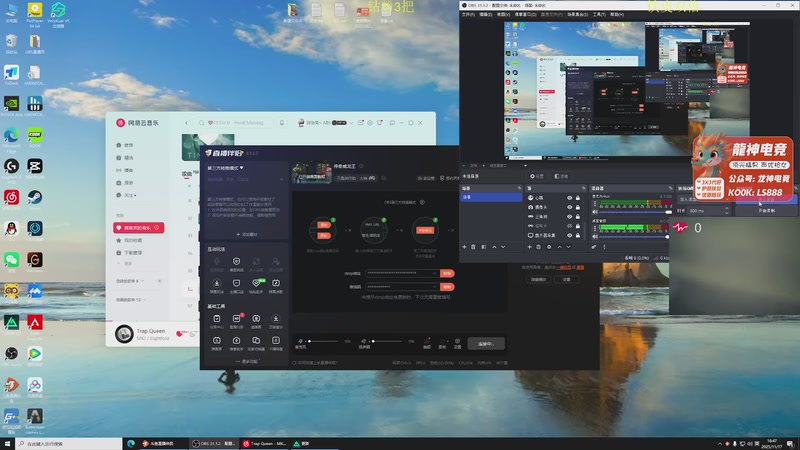Screen dimensions: 800x450
Task: Add a new source in OBS sources panel
Action: coord(530,247)
